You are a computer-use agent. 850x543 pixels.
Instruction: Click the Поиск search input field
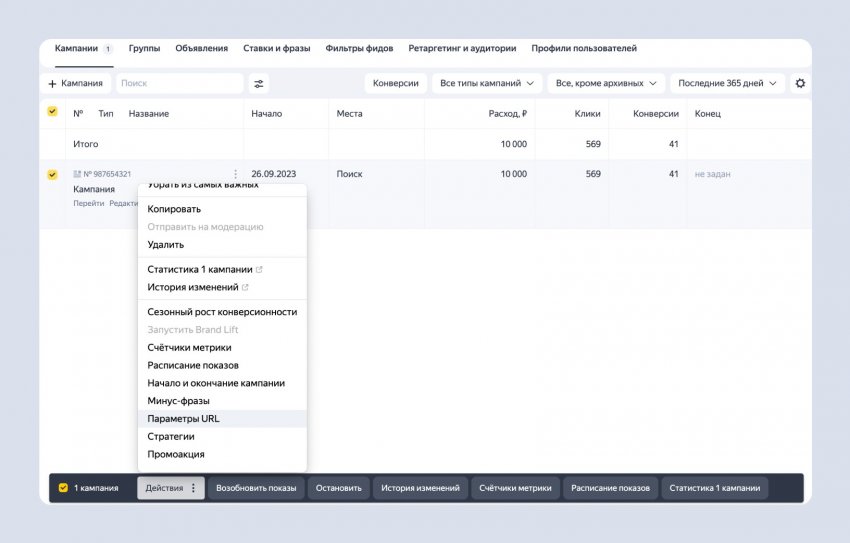pos(178,84)
